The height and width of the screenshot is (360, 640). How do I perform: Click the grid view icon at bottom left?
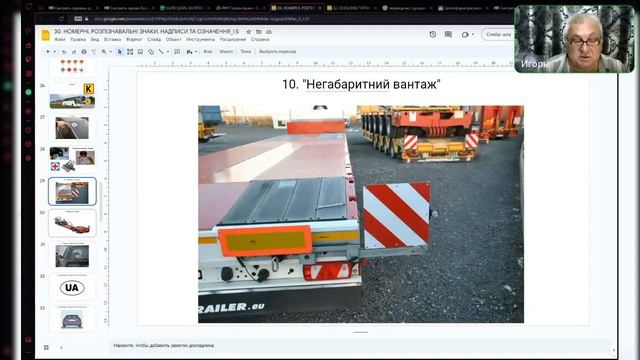coord(46,347)
